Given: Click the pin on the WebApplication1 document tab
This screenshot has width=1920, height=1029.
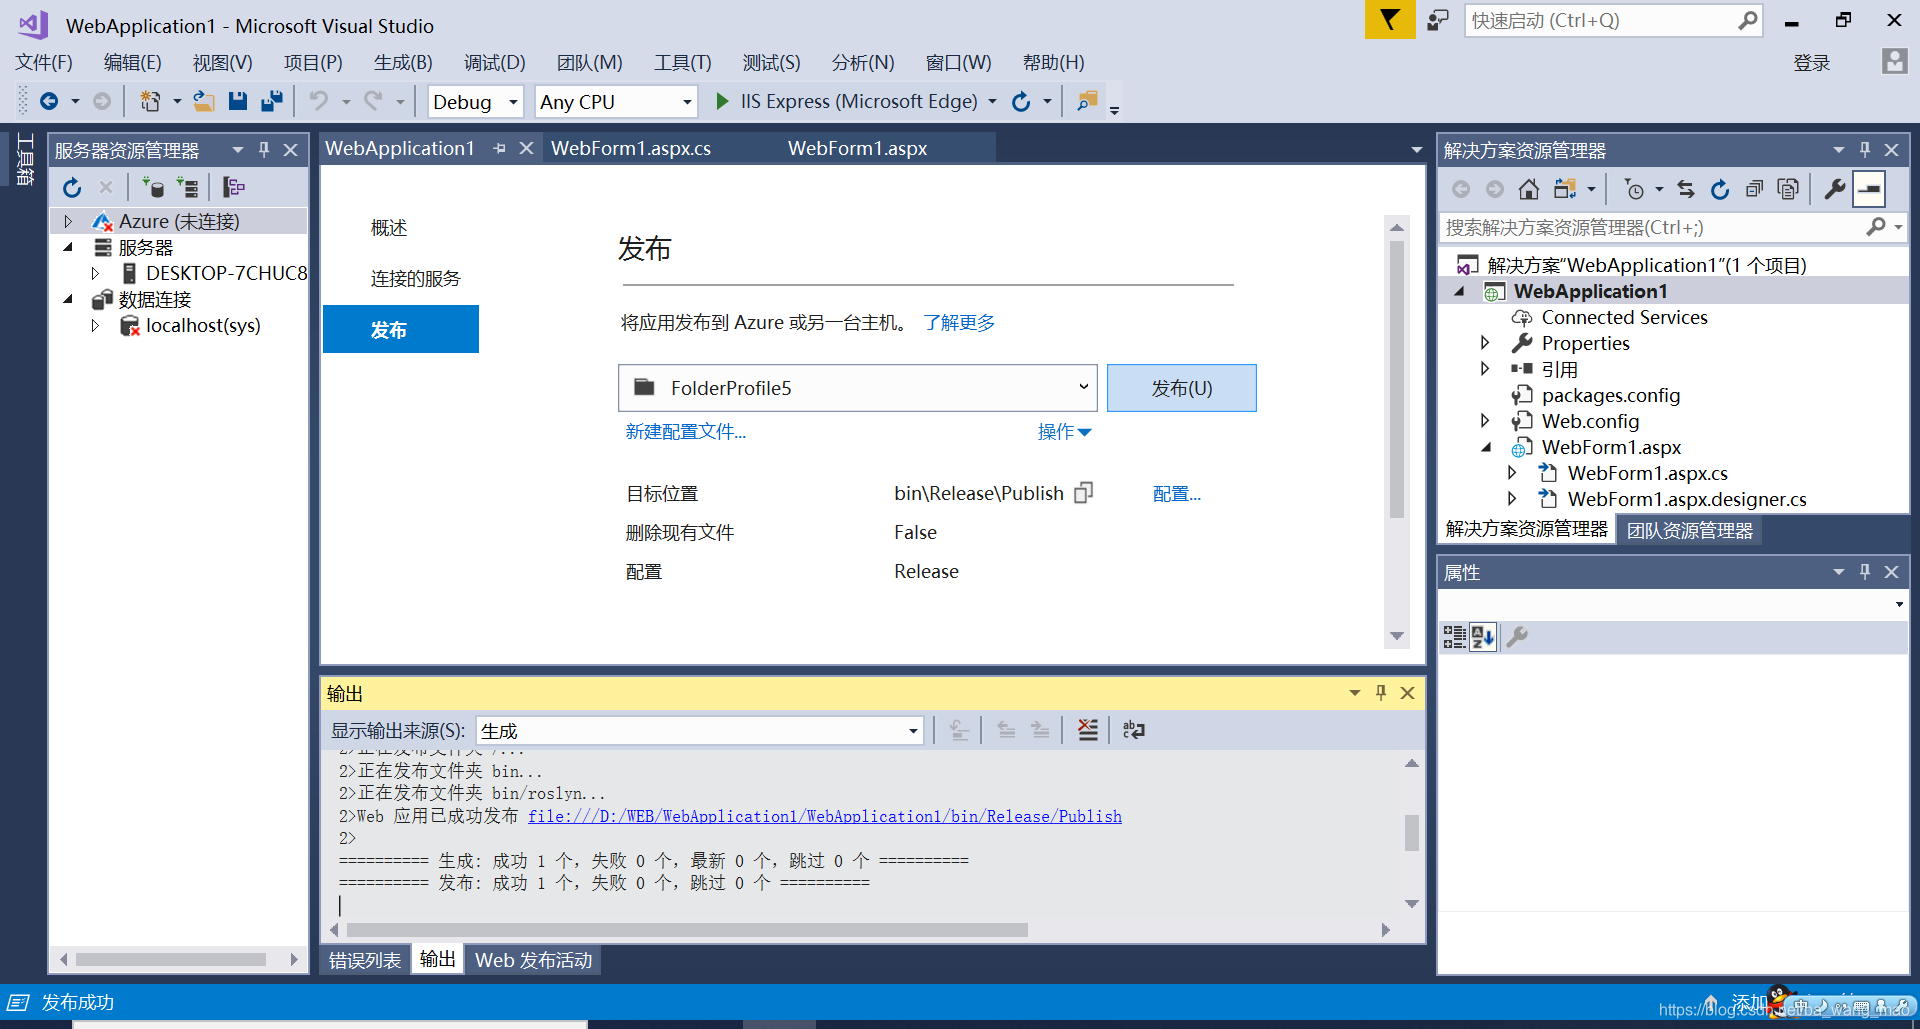Looking at the screenshot, I should [x=499, y=148].
